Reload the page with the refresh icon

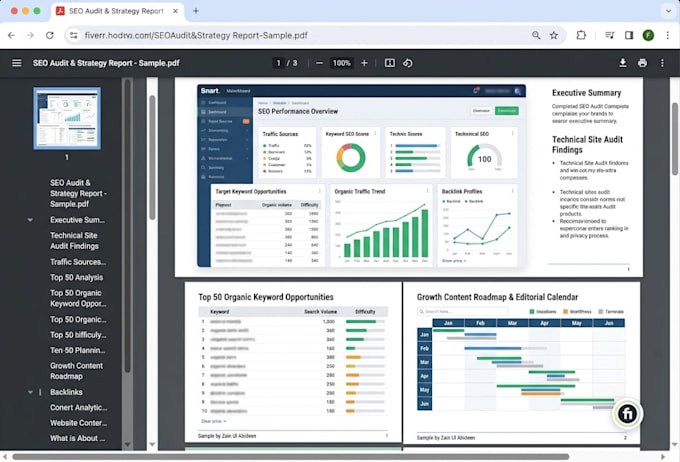click(x=50, y=36)
